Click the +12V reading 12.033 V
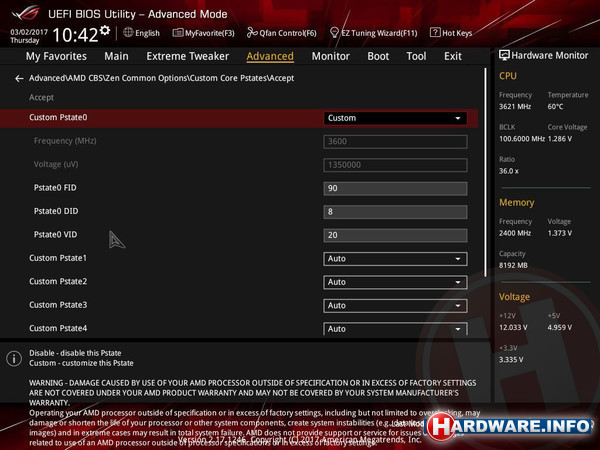Image resolution: width=600 pixels, height=450 pixels. click(513, 328)
